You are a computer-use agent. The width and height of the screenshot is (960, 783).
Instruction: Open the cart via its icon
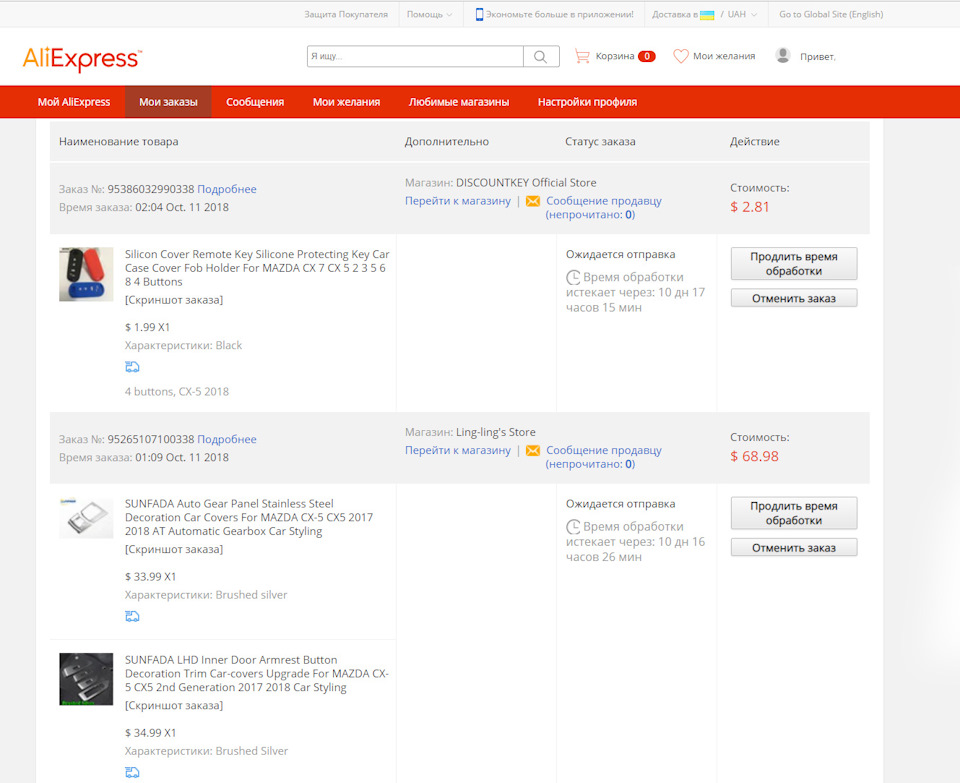582,56
